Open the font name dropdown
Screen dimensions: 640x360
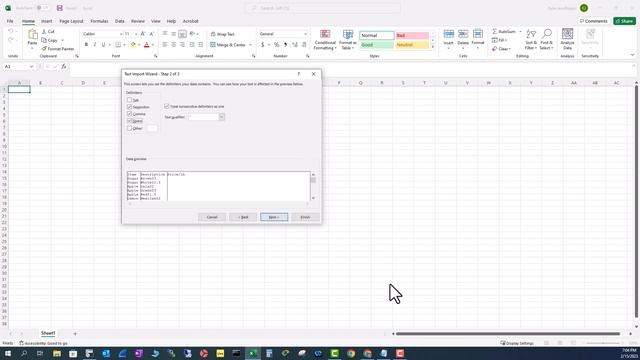pos(121,34)
